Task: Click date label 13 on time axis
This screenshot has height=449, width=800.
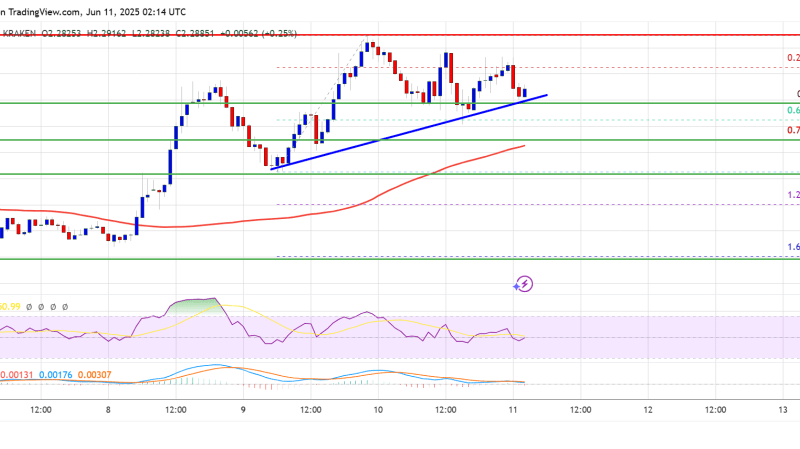Action: [783, 410]
